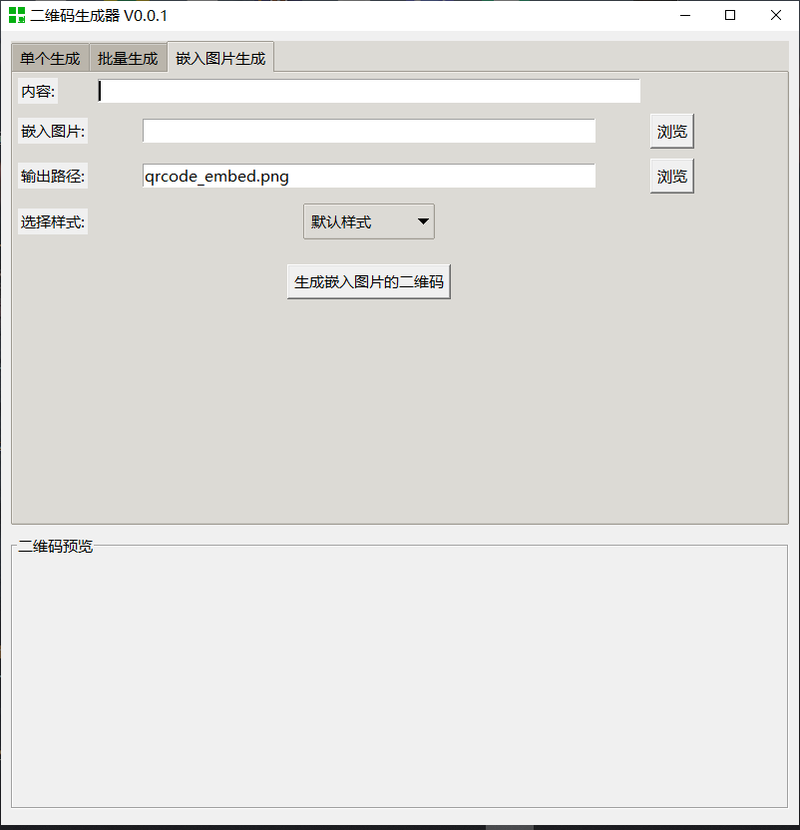Click the 选择样式: label

(x=53, y=222)
